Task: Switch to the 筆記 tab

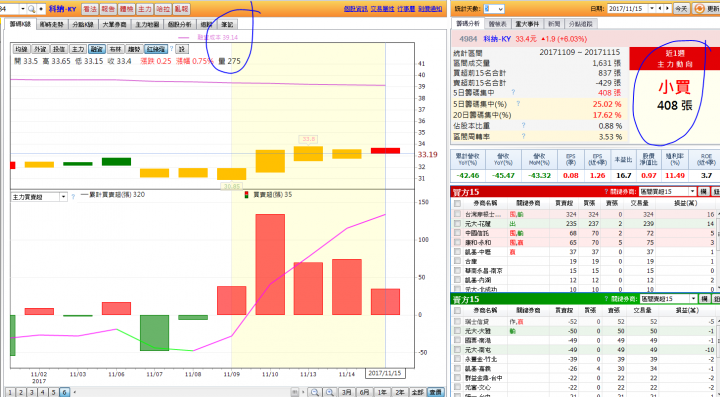Action: pos(227,24)
